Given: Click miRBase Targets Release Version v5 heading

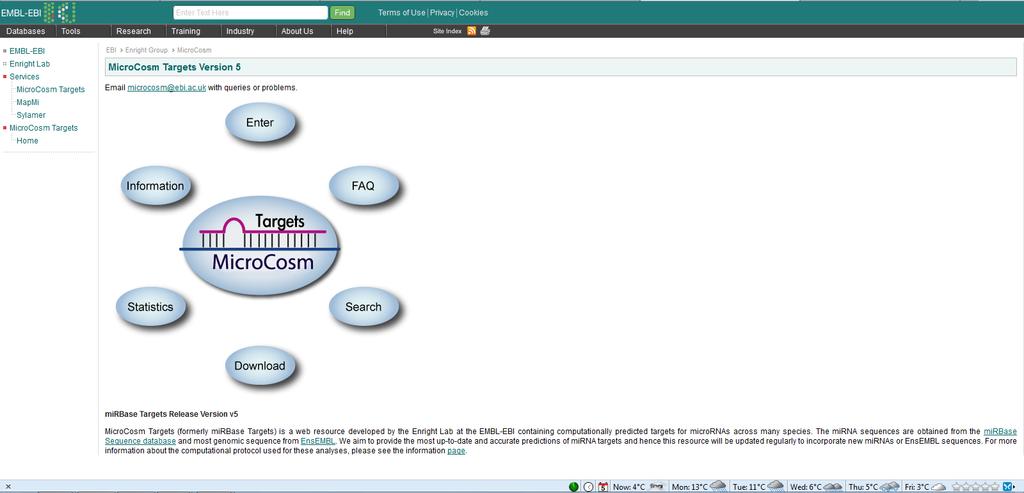Looking at the screenshot, I should click(x=171, y=414).
